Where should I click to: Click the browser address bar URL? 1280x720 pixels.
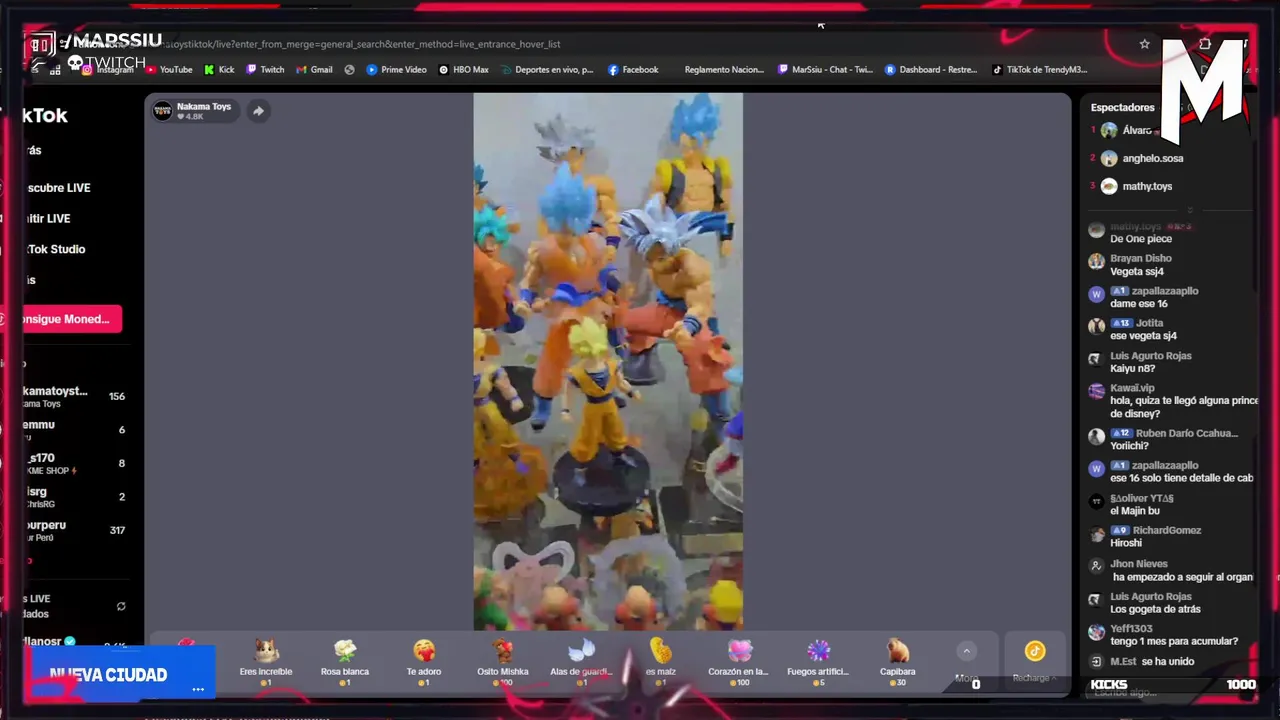coord(360,44)
